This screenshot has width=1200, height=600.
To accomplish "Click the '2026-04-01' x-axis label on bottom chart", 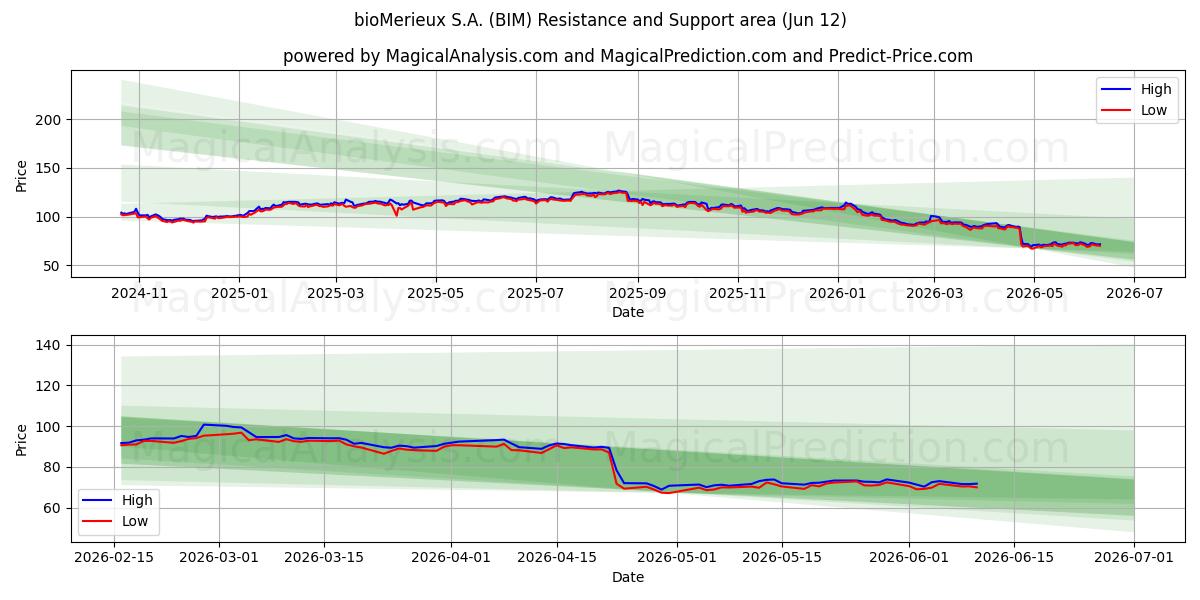I will click(x=450, y=559).
